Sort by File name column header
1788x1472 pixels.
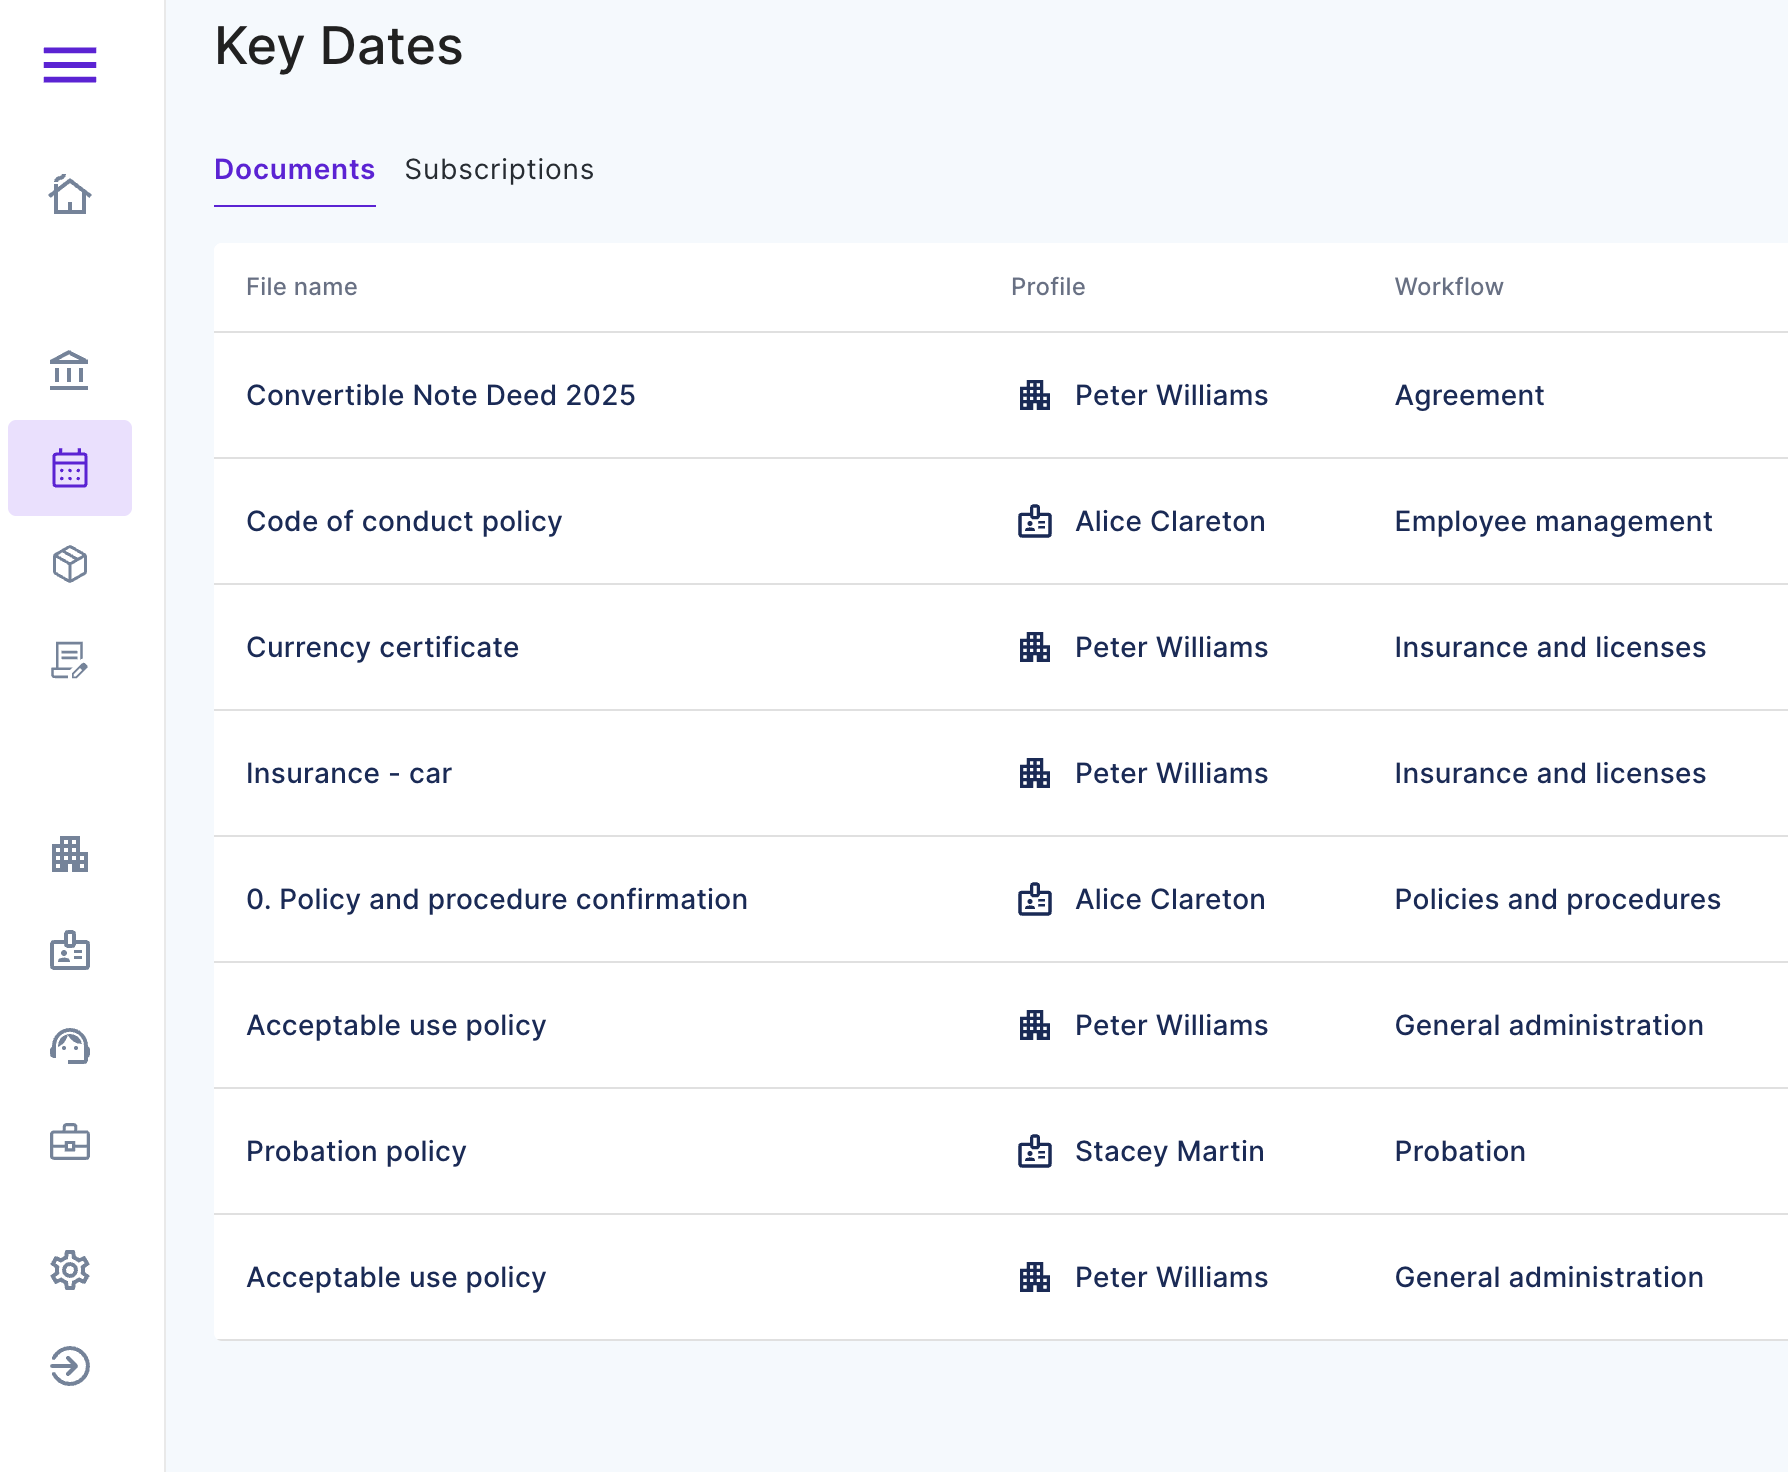click(x=302, y=287)
